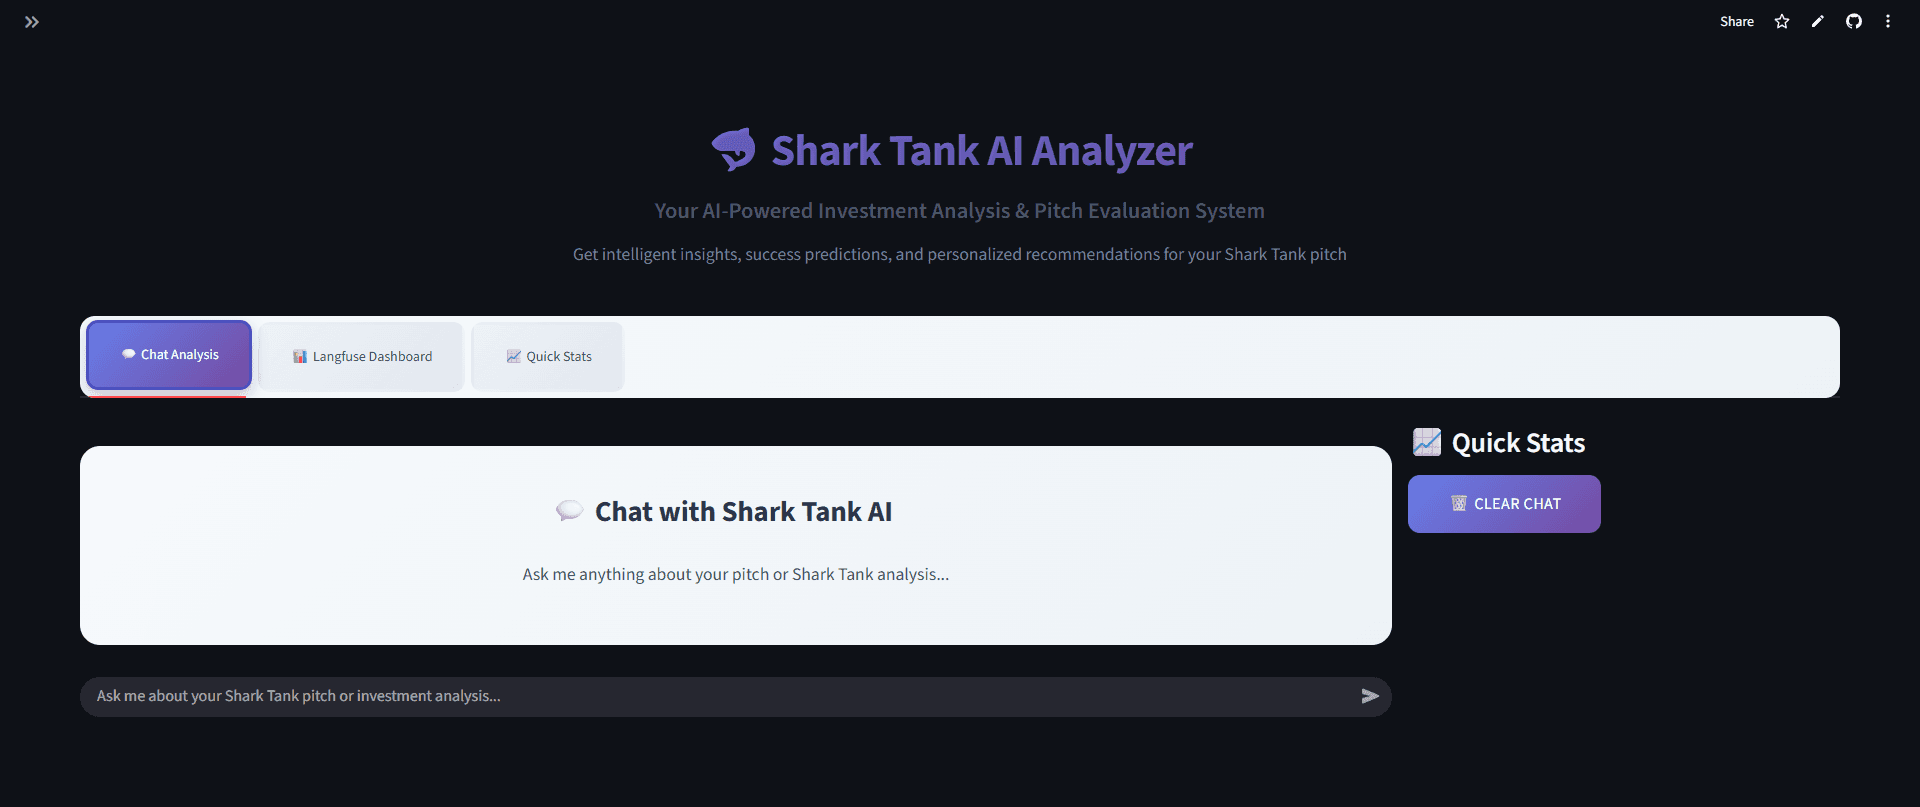Star this app using the favorite icon
This screenshot has height=807, width=1920.
pos(1781,21)
